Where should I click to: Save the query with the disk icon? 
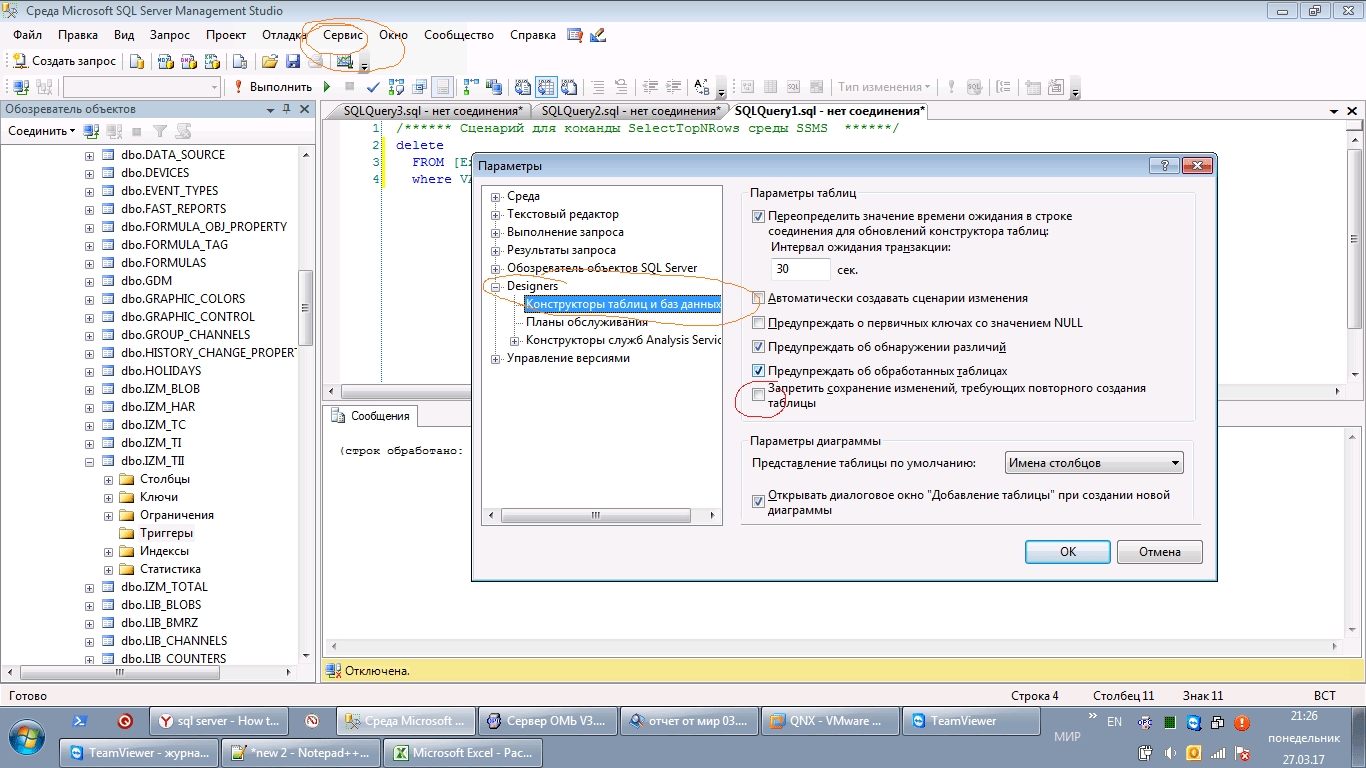(x=293, y=60)
